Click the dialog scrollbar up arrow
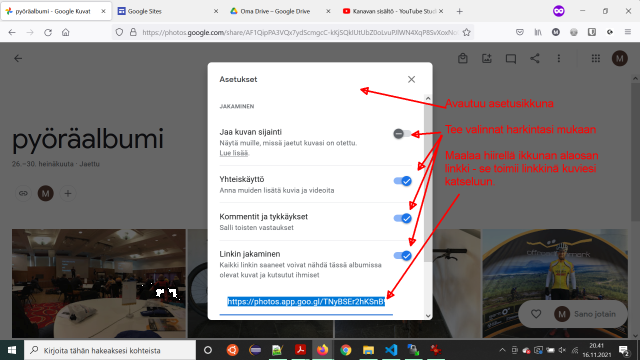Screen dimensions: 640x360 coord(427,98)
